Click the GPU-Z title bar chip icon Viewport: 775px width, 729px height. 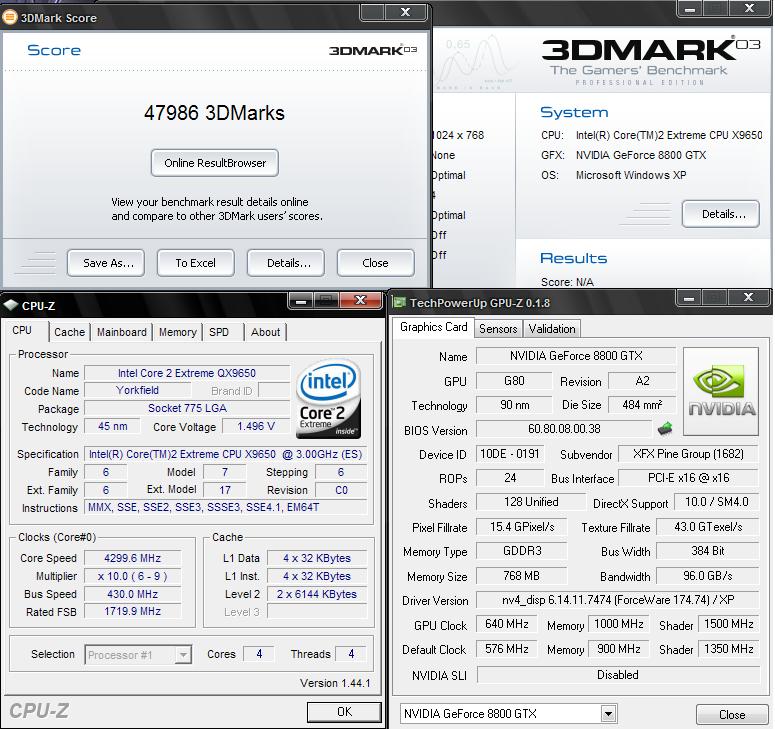click(x=399, y=302)
